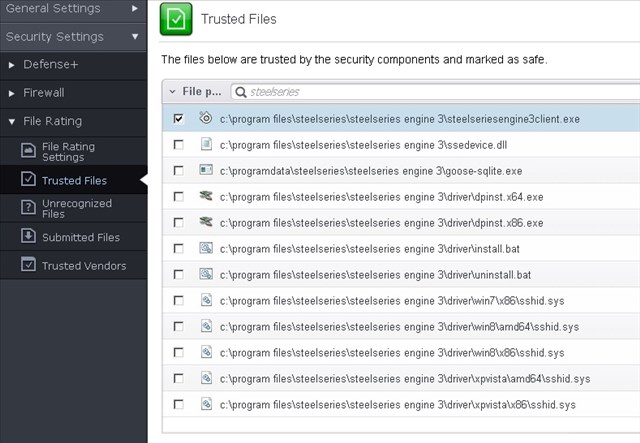Uncheck the steelseriesengine3client.exe checkbox
This screenshot has width=640, height=443.
click(178, 119)
